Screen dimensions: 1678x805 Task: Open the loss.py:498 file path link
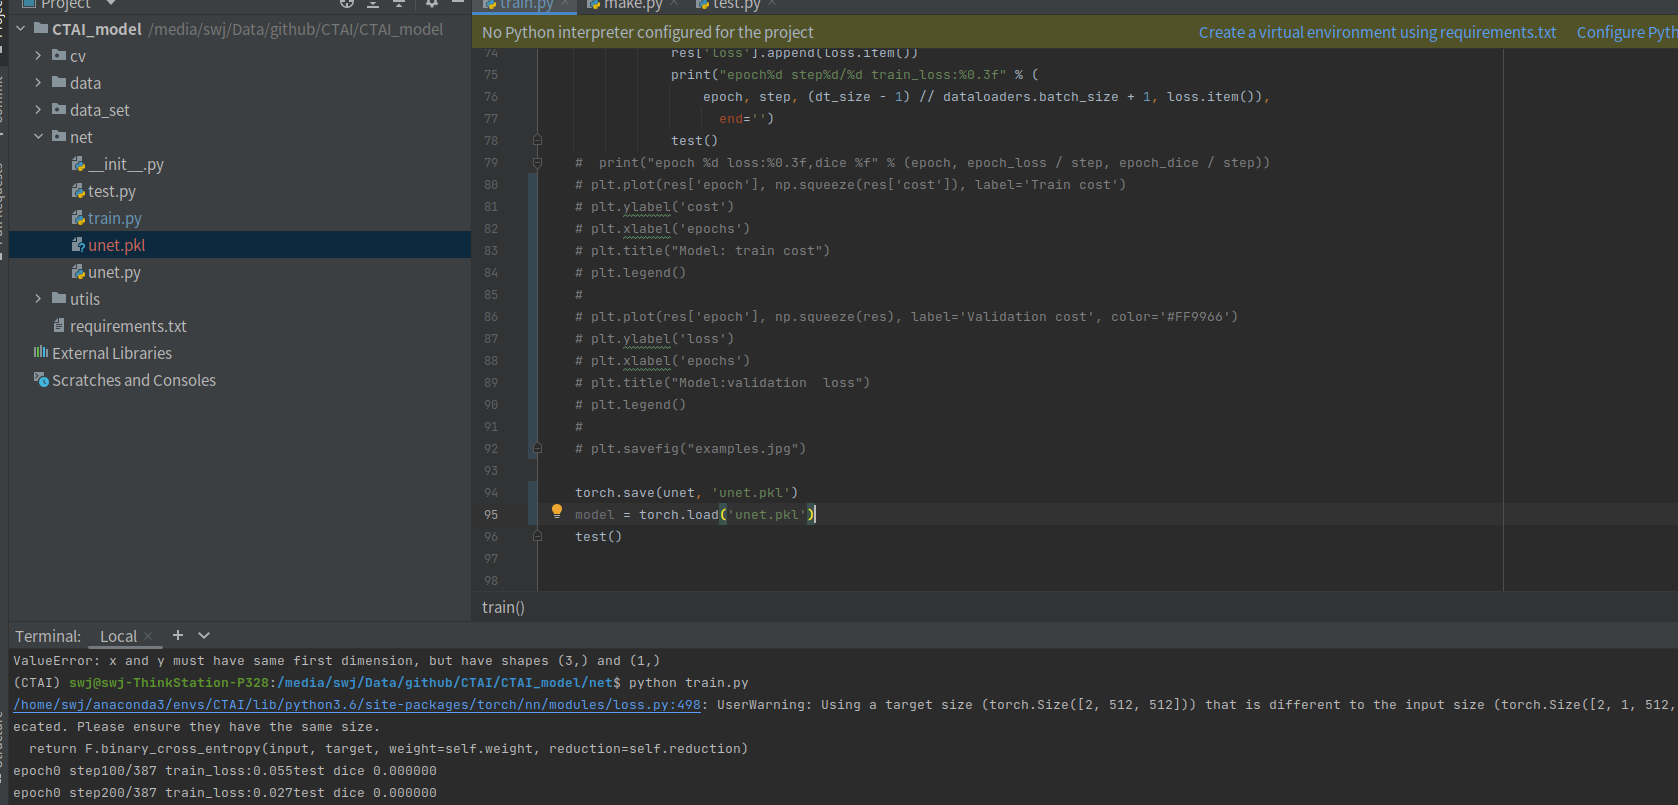tap(357, 705)
